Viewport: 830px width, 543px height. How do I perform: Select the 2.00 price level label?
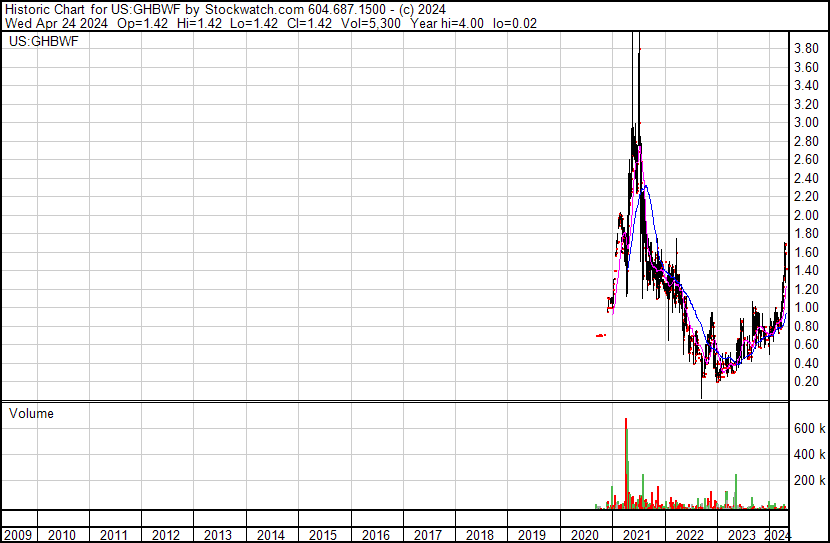tap(805, 215)
